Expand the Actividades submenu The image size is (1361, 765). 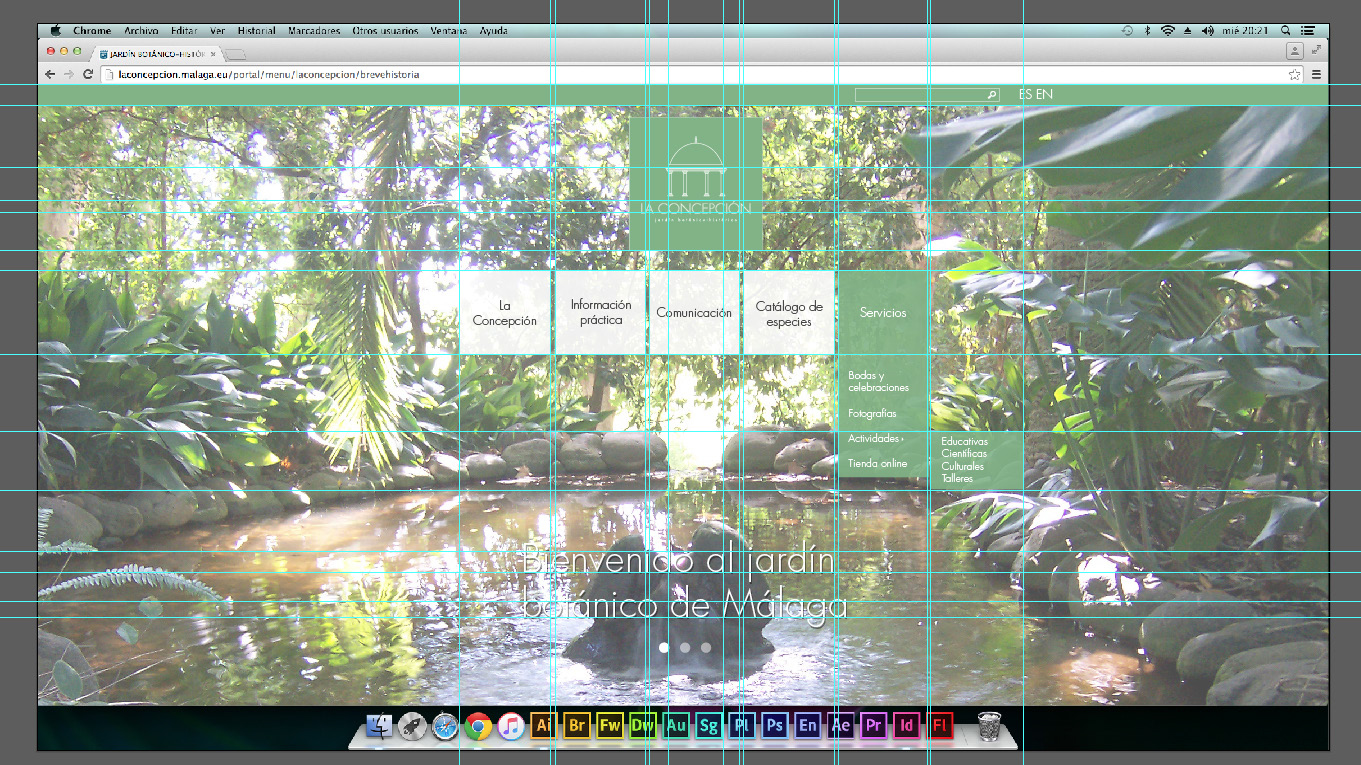875,439
